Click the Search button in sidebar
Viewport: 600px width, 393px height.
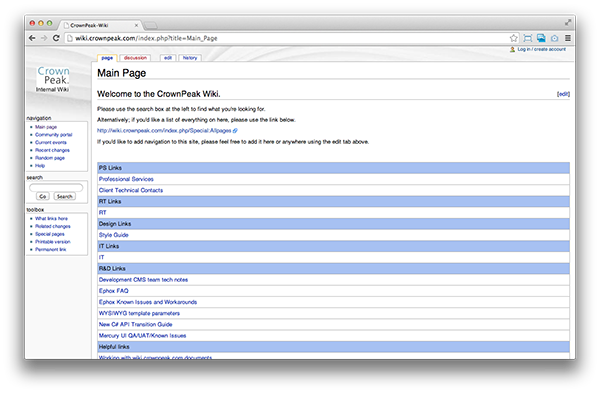pos(65,196)
